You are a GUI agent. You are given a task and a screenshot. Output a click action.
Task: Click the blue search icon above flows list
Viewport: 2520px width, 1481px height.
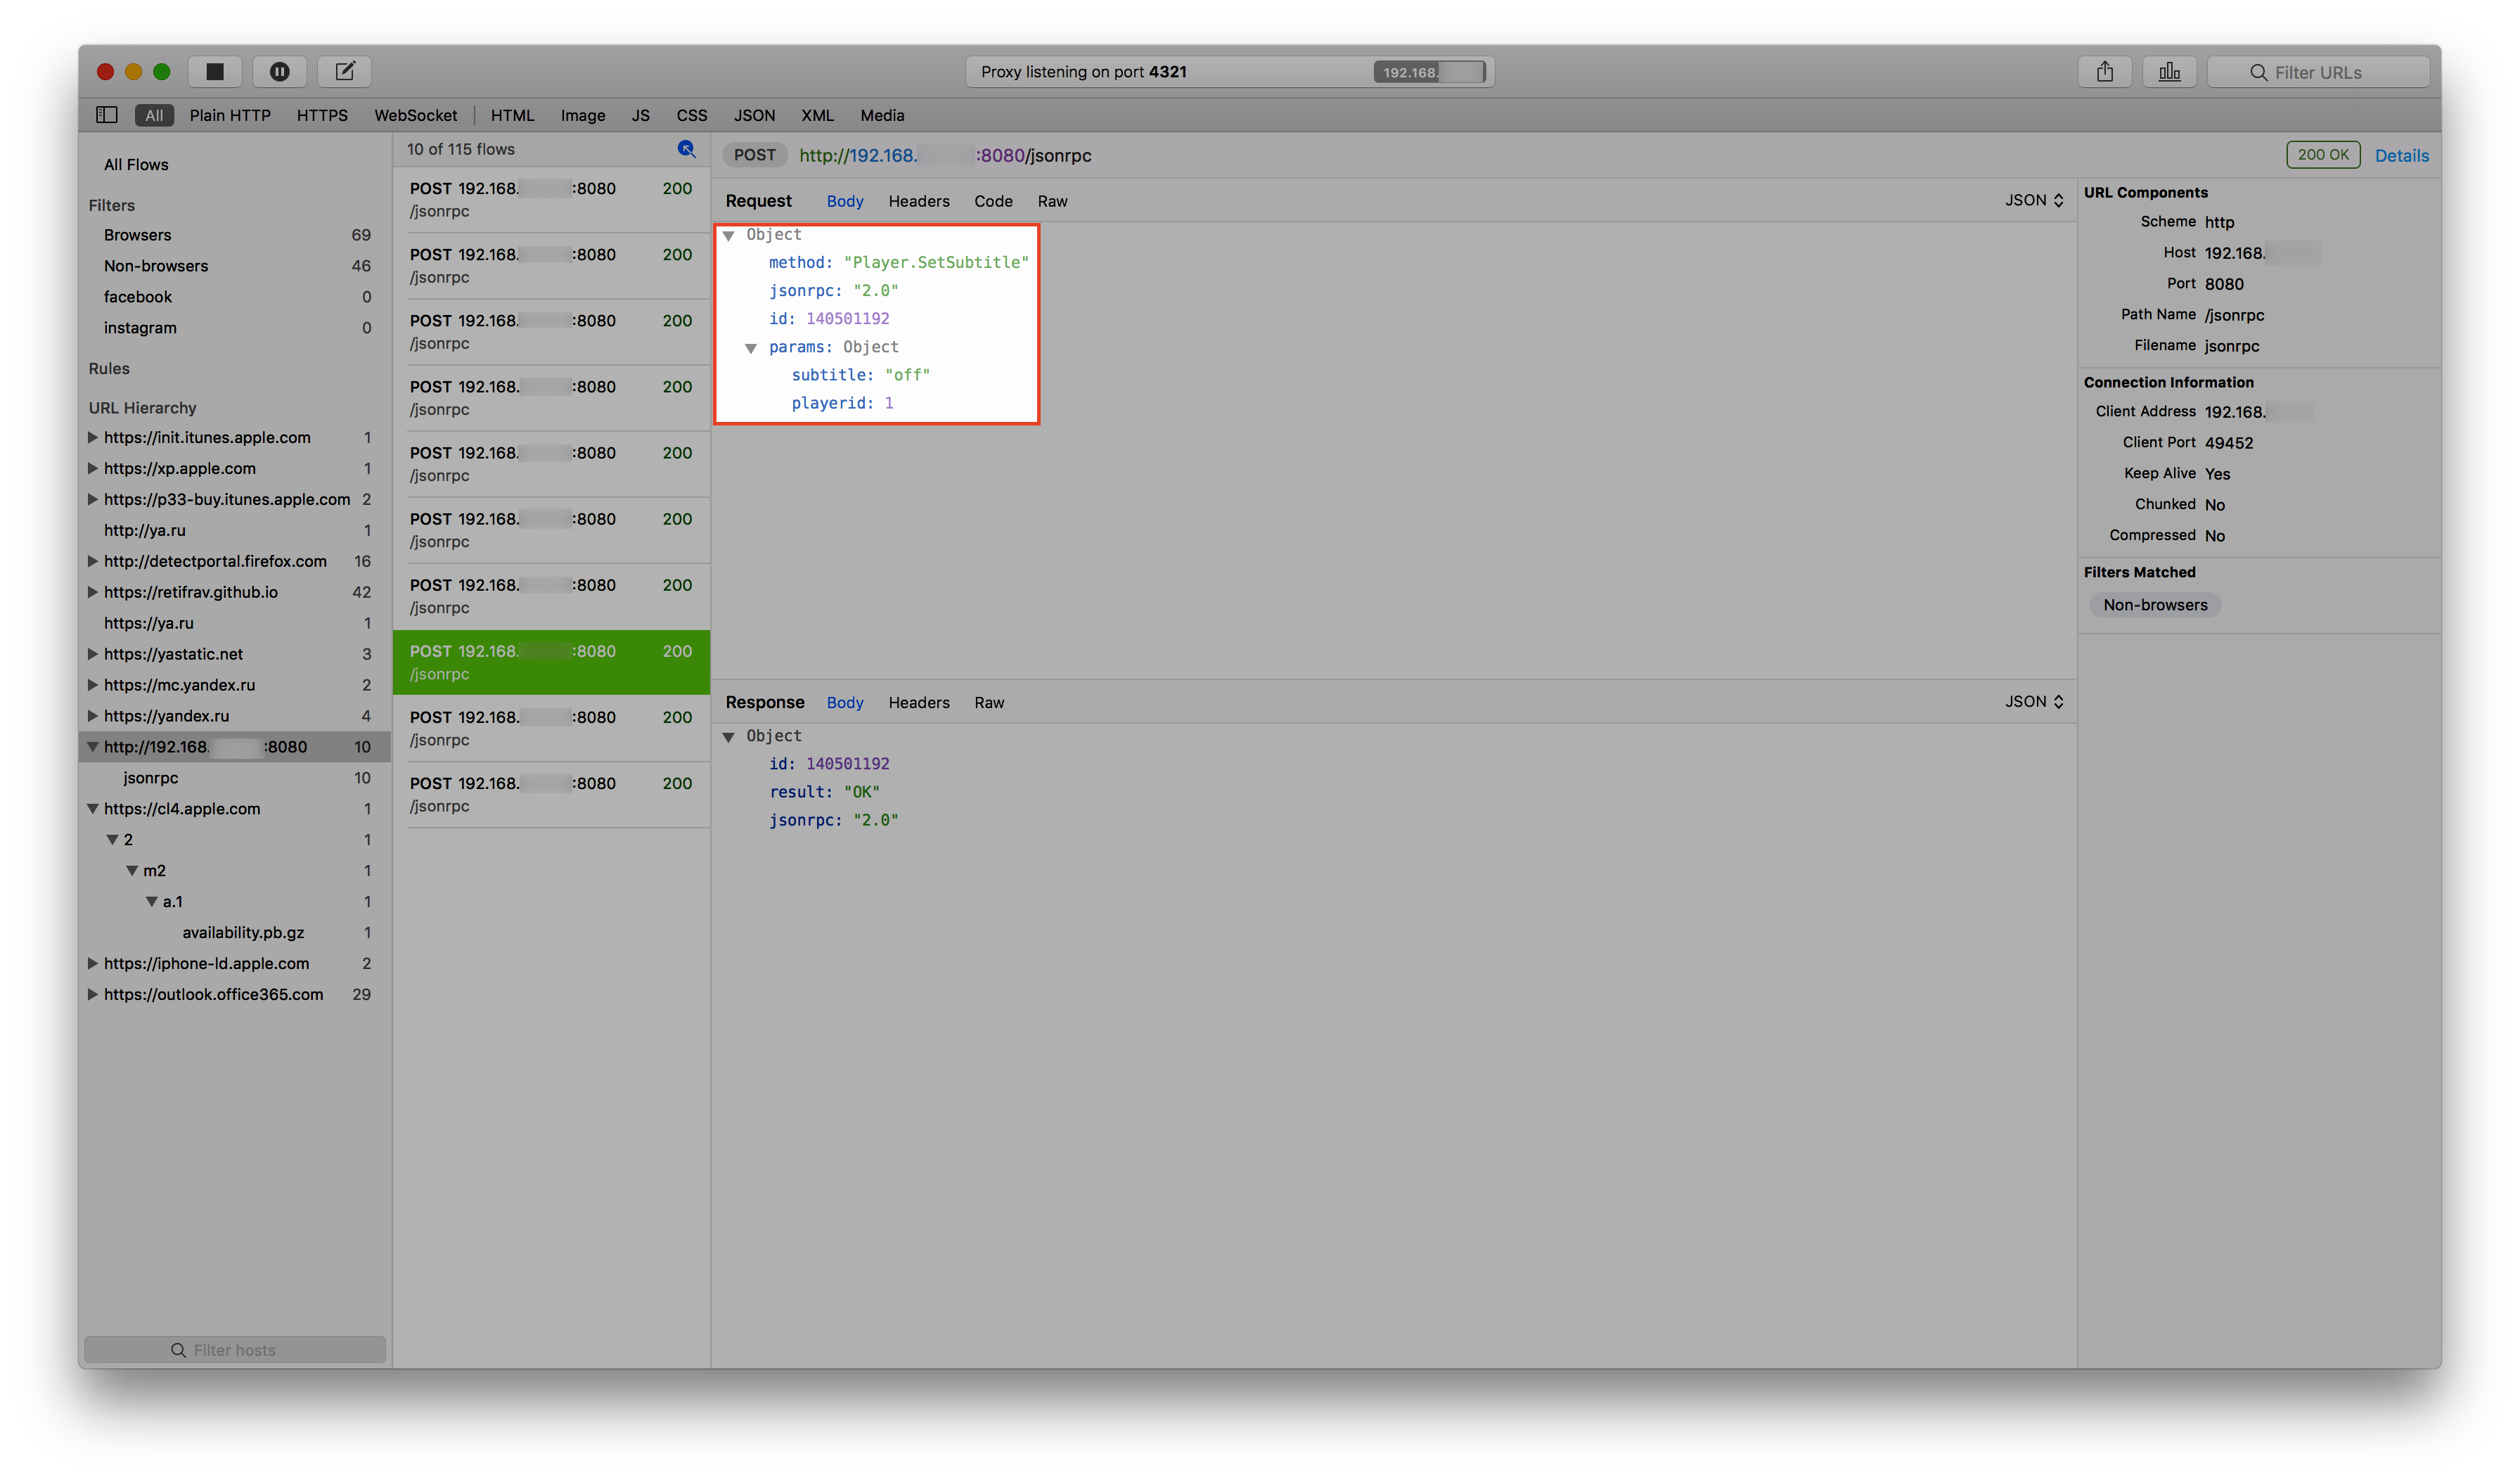tap(686, 149)
